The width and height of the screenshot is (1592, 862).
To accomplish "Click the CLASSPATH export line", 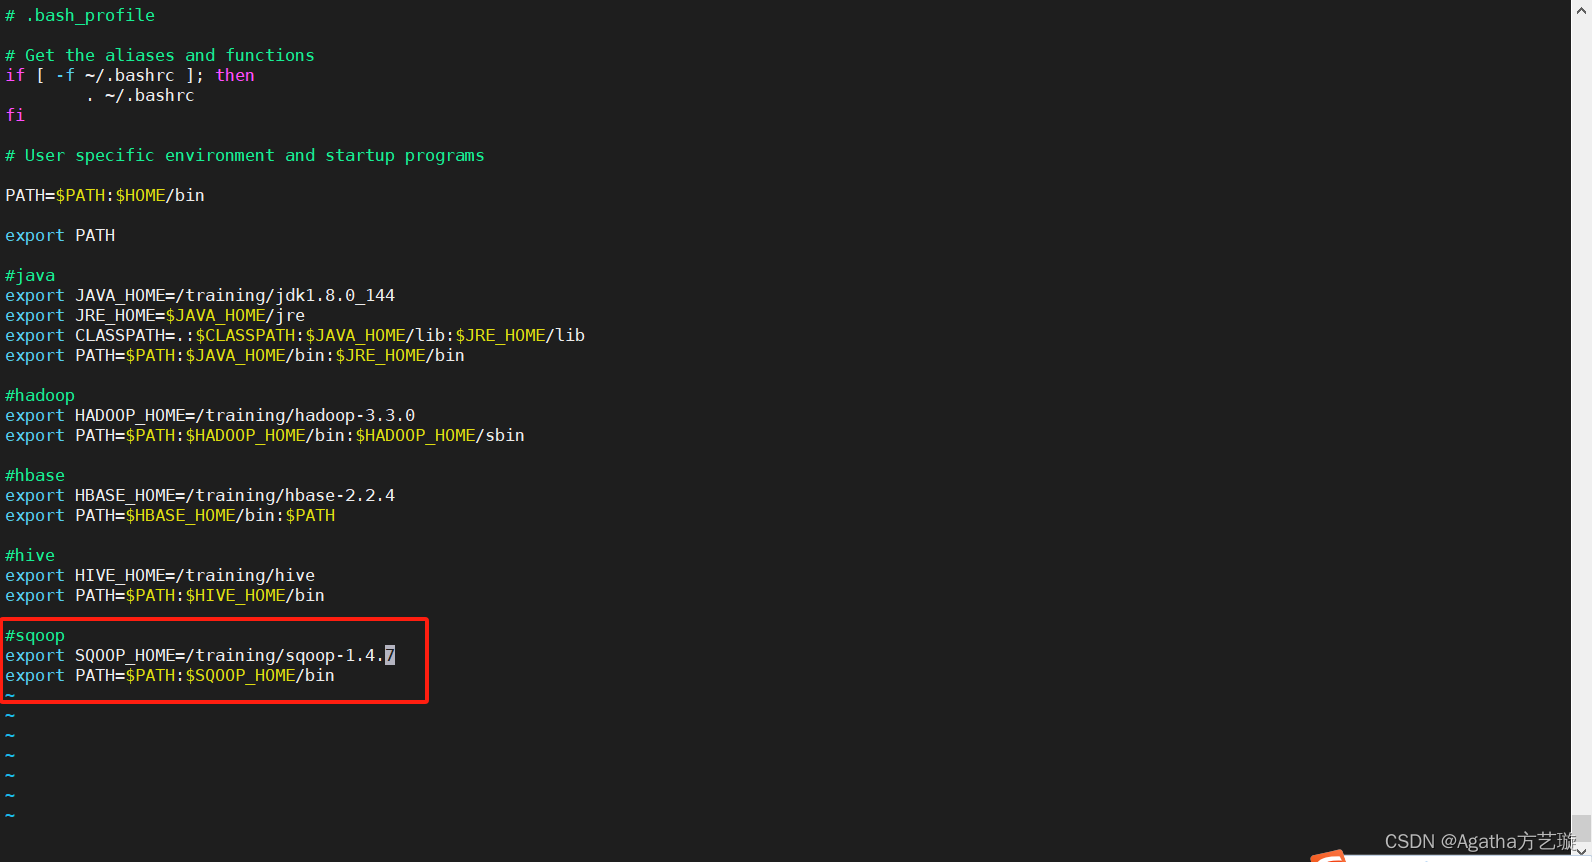I will pyautogui.click(x=295, y=335).
